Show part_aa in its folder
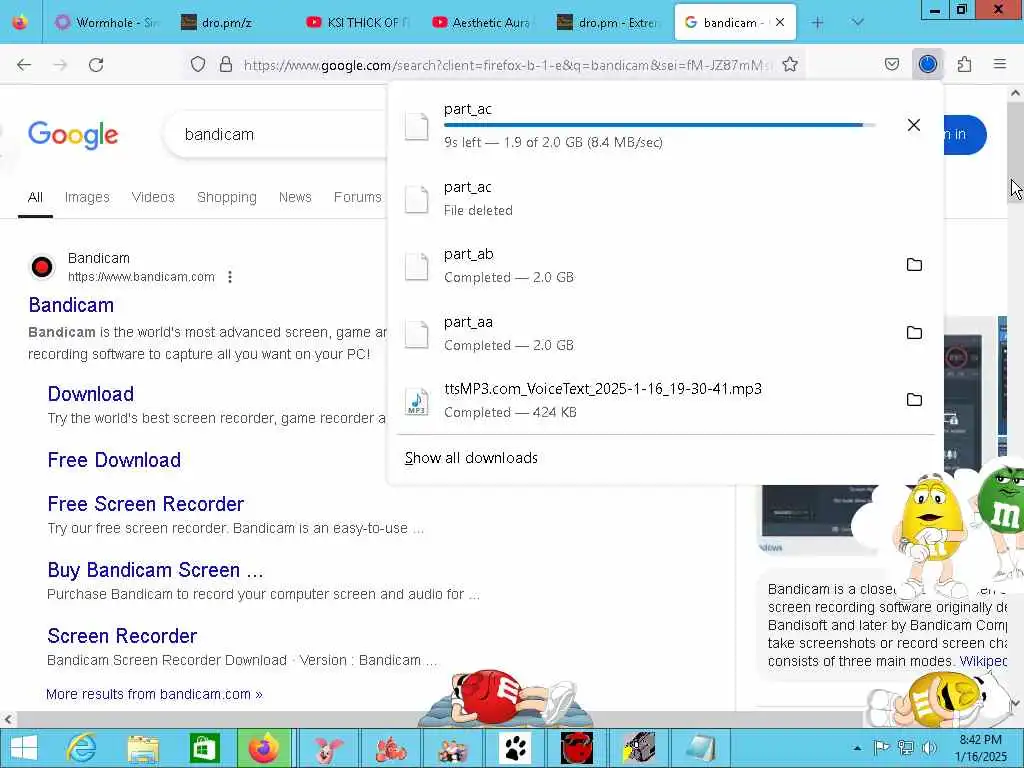This screenshot has height=768, width=1024. click(x=914, y=332)
